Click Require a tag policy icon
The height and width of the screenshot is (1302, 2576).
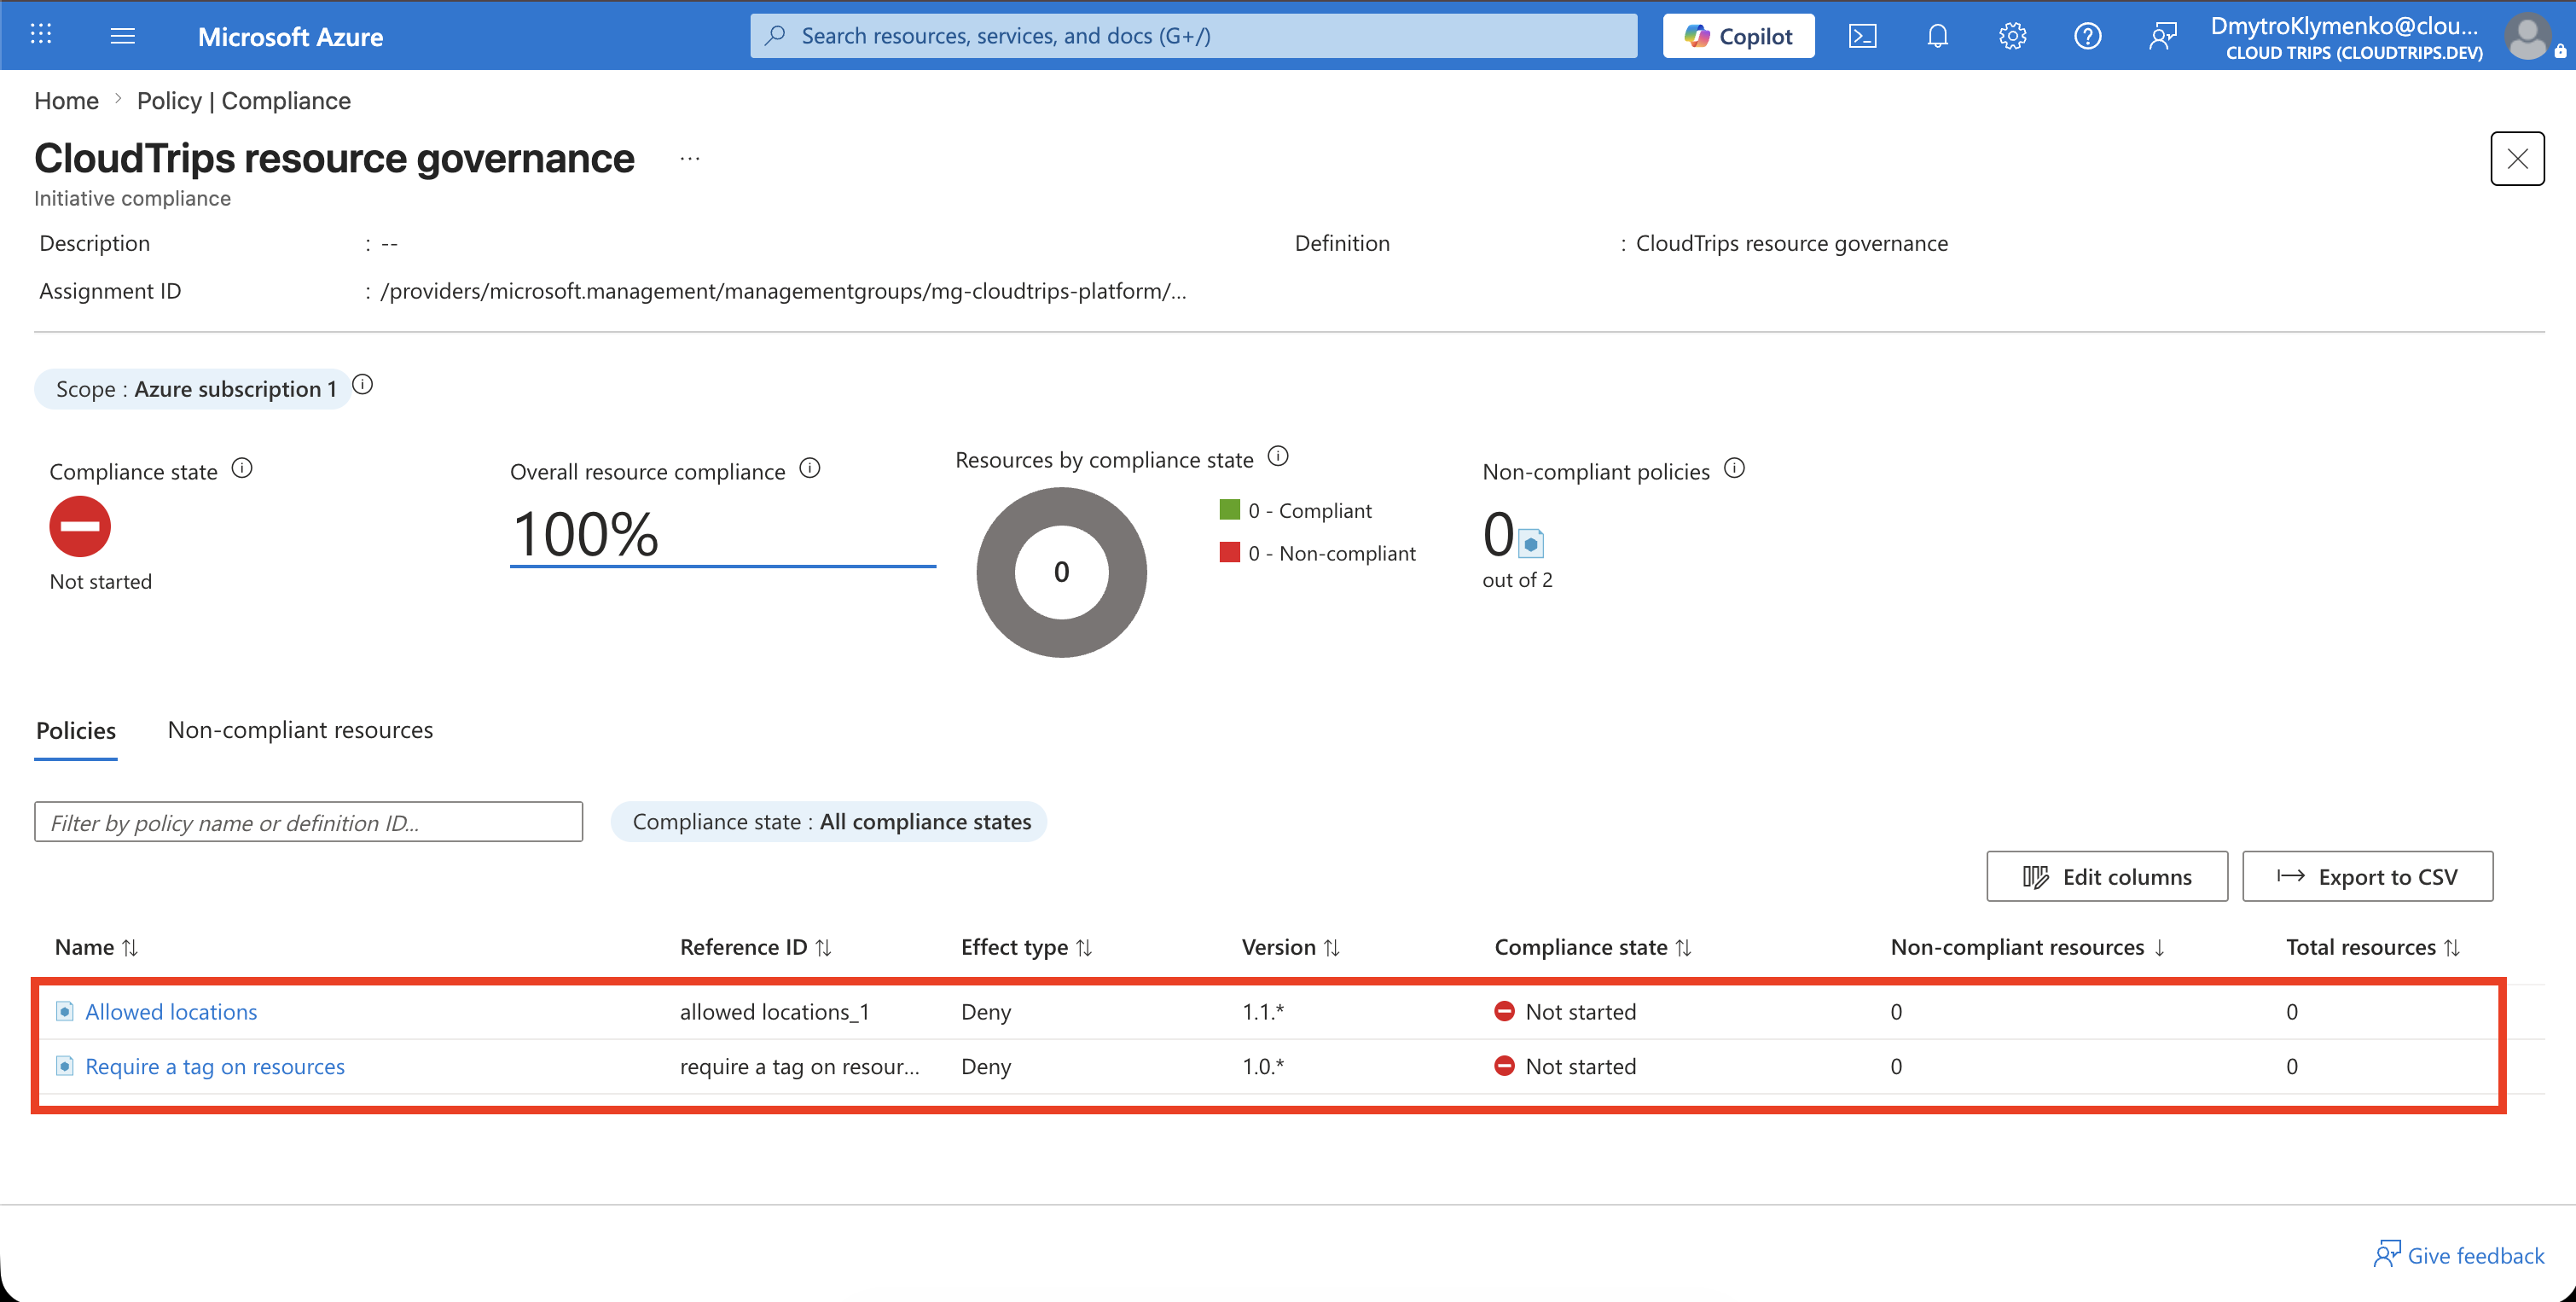tap(65, 1066)
